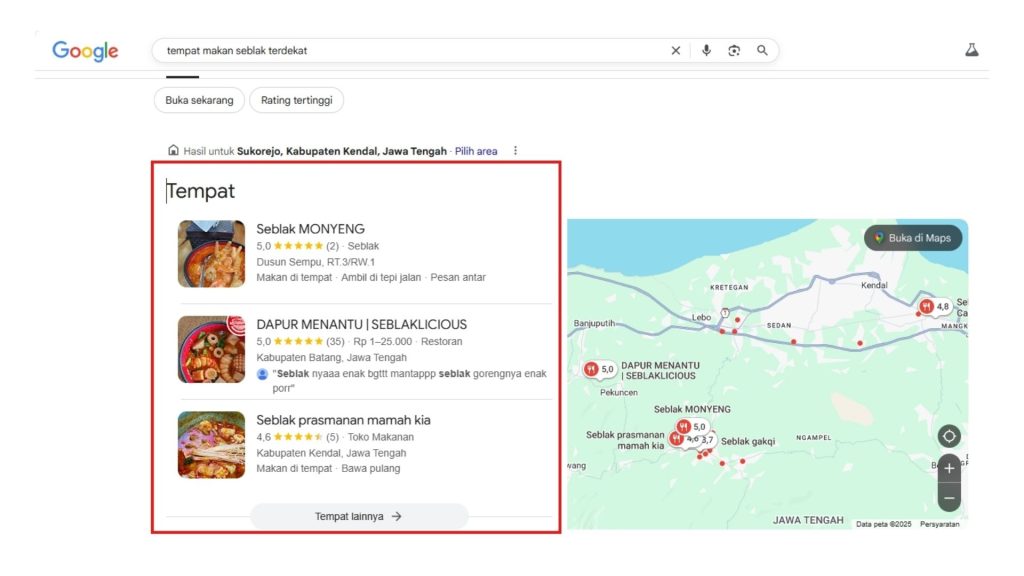Click the Google logo
Screen dimensions: 1024x576
click(x=85, y=51)
